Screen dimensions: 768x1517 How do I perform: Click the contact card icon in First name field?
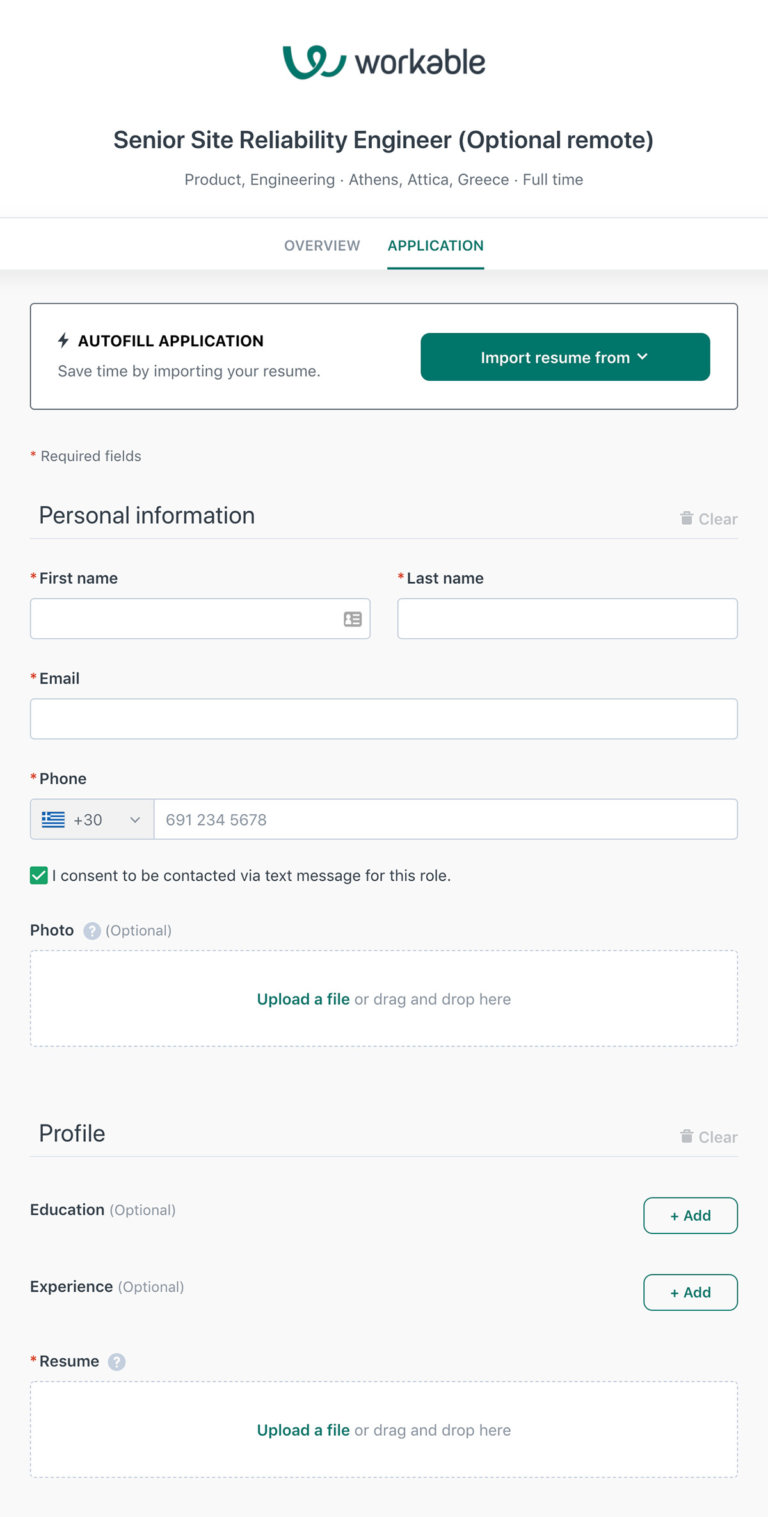(352, 618)
